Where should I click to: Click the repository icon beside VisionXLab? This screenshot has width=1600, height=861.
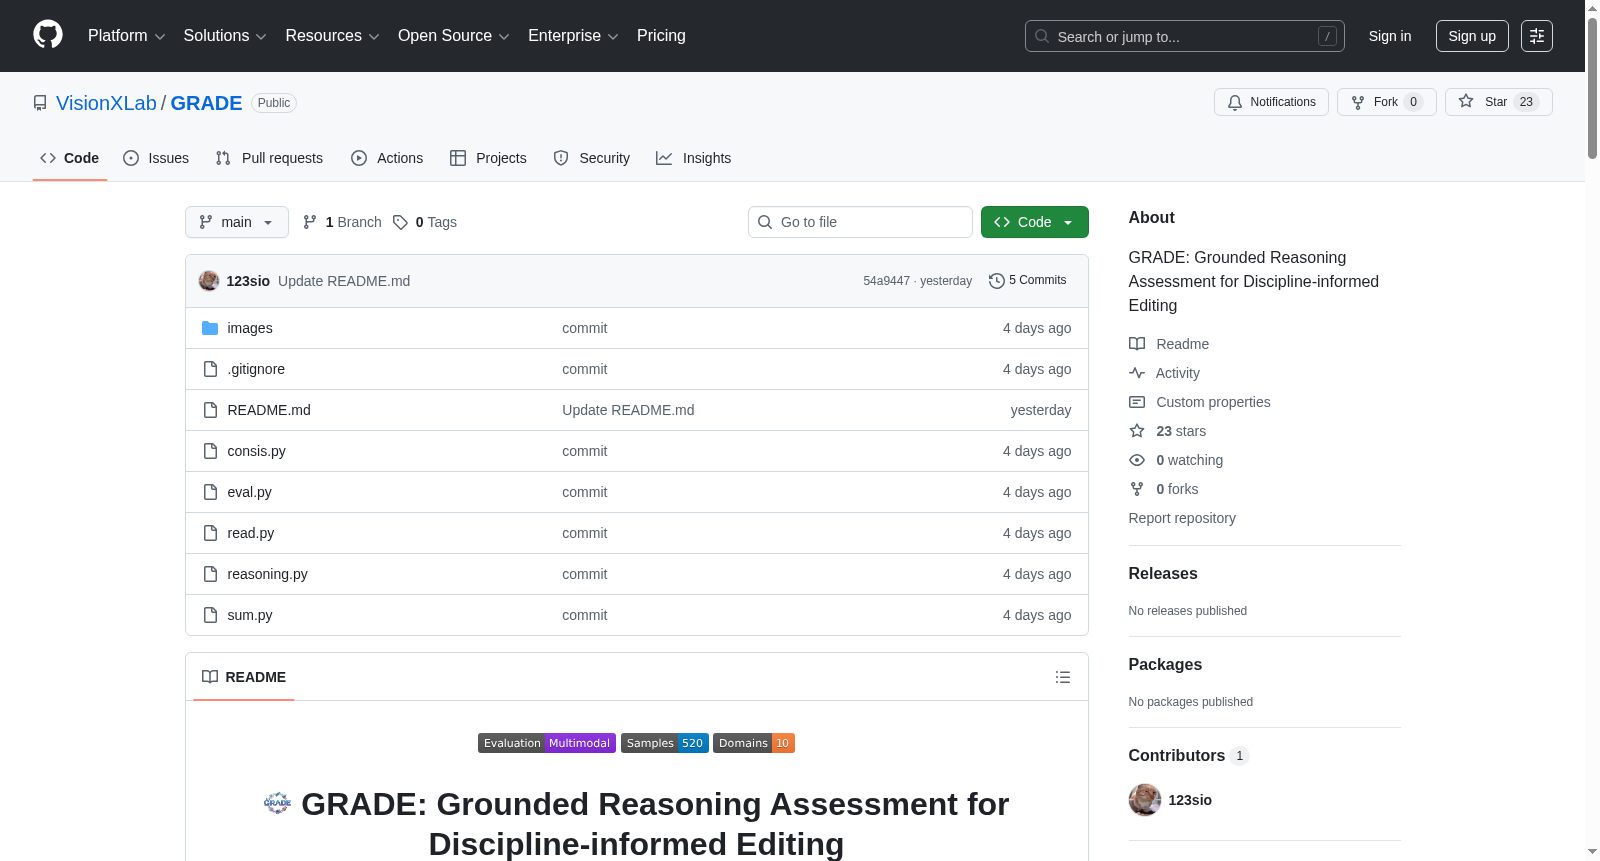[x=40, y=103]
